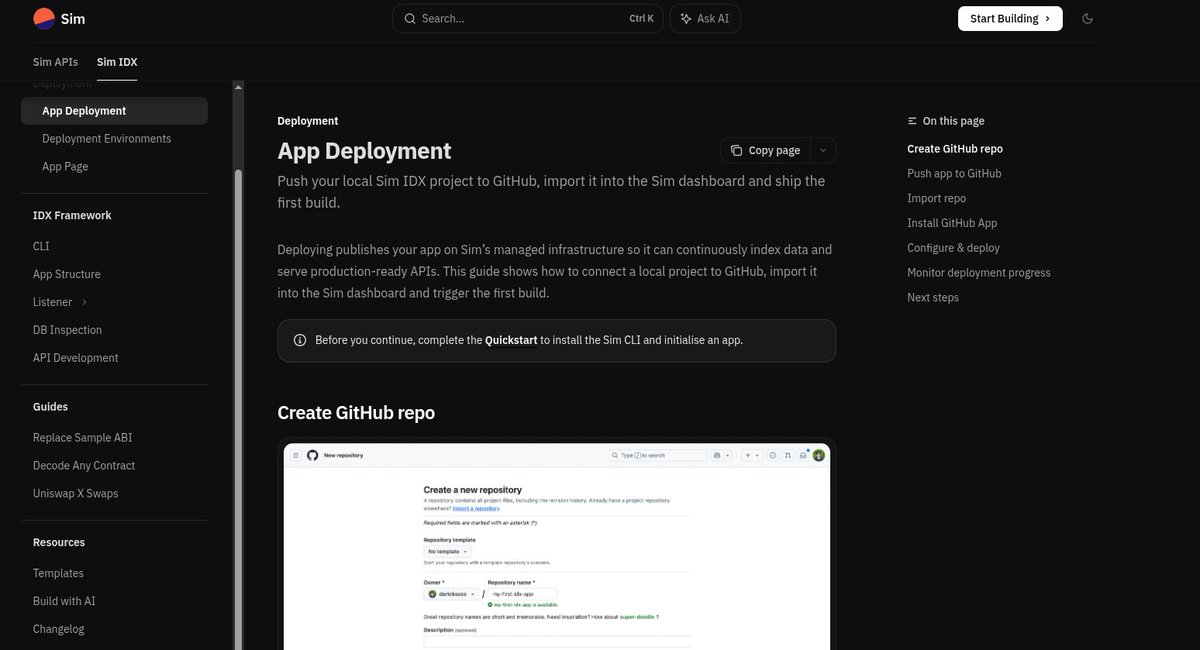The image size is (1200, 650).
Task: Jump to Install GitHub App section
Action: click(952, 223)
